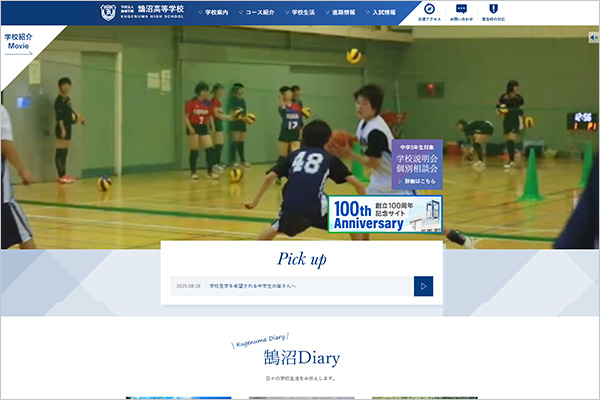Open the 100th Anniversary site banner

(386, 215)
